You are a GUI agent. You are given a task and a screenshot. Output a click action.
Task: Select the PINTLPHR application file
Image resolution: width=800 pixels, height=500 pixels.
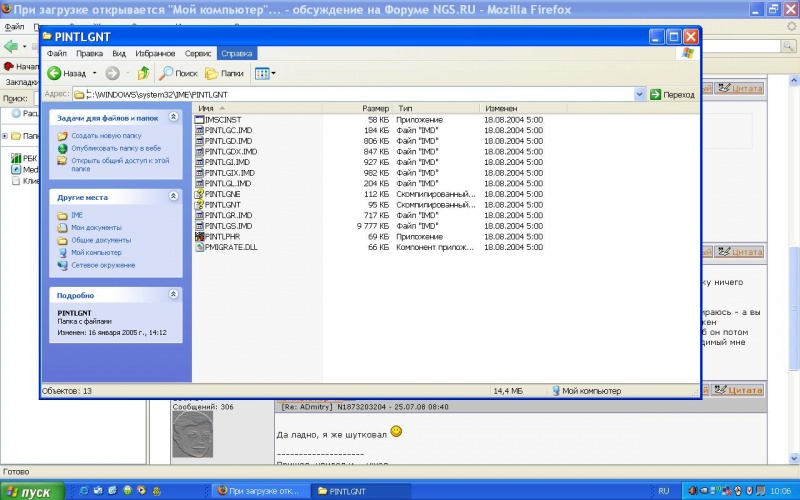tap(220, 236)
